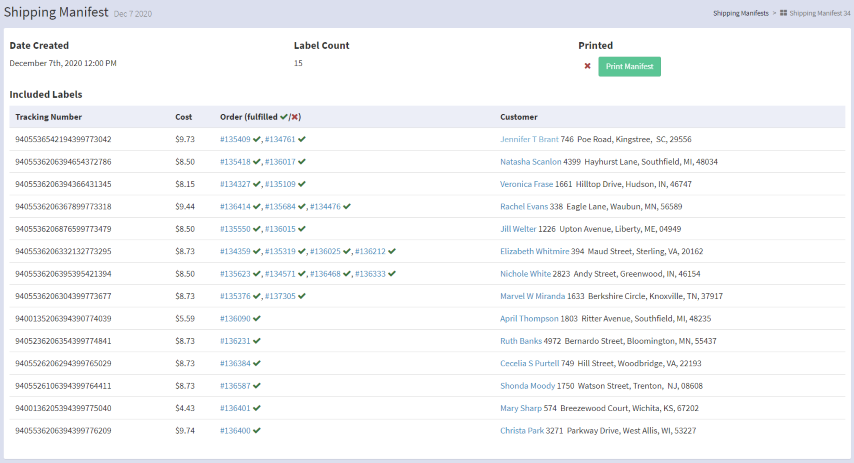Image resolution: width=854 pixels, height=463 pixels.
Task: Open order #136015
Action: pyautogui.click(x=280, y=229)
